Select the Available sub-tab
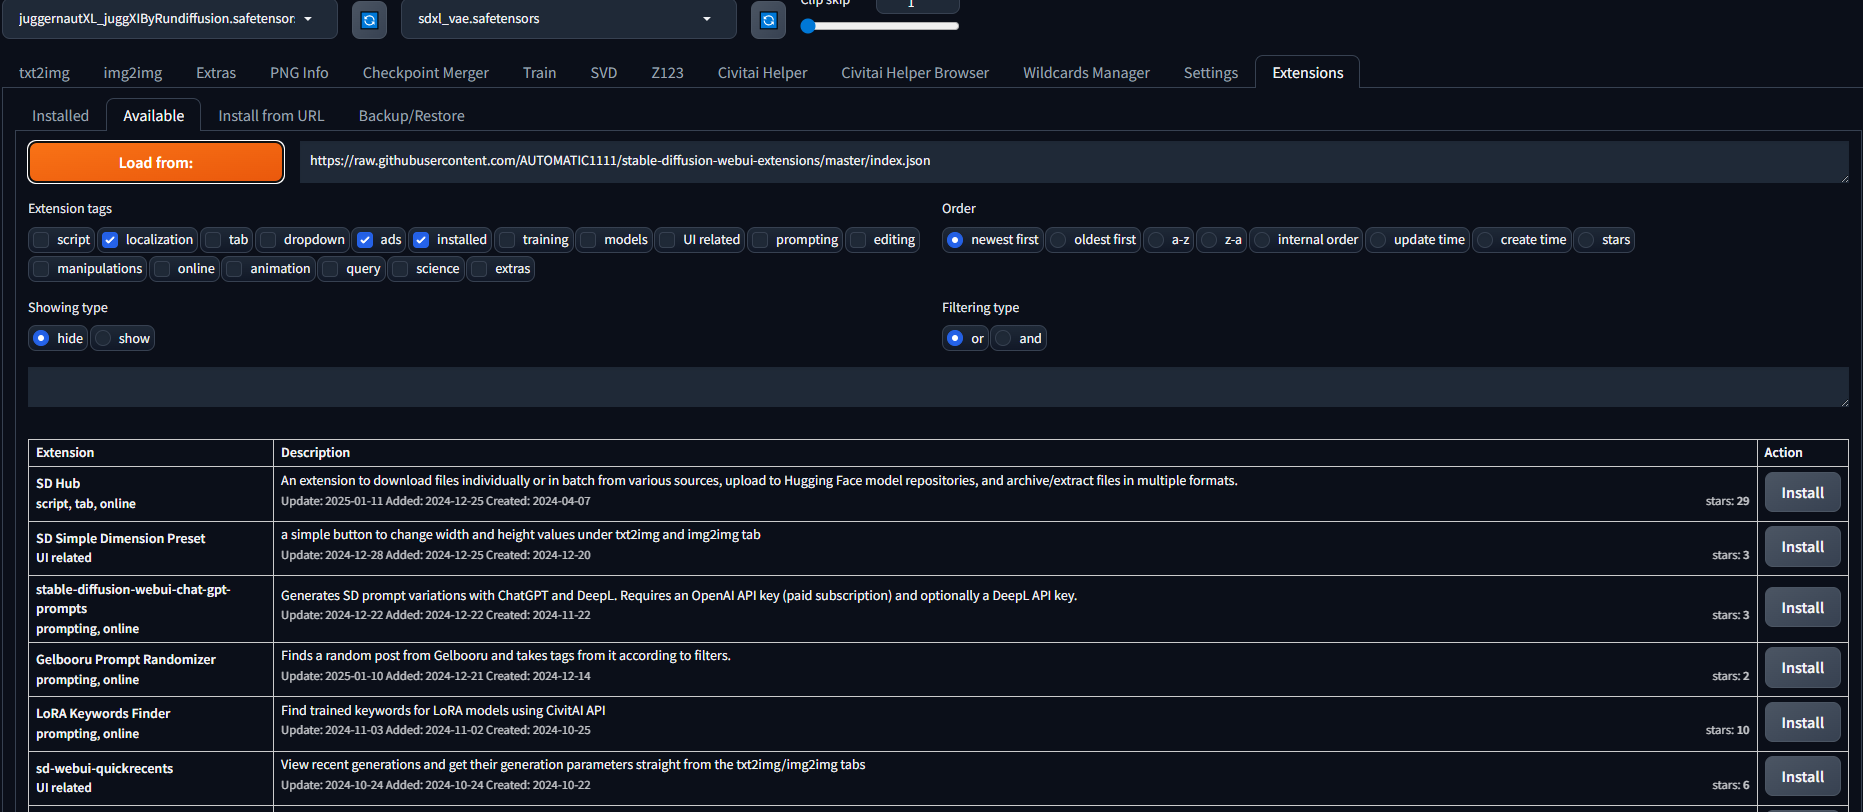Viewport: 1863px width, 812px height. [154, 116]
